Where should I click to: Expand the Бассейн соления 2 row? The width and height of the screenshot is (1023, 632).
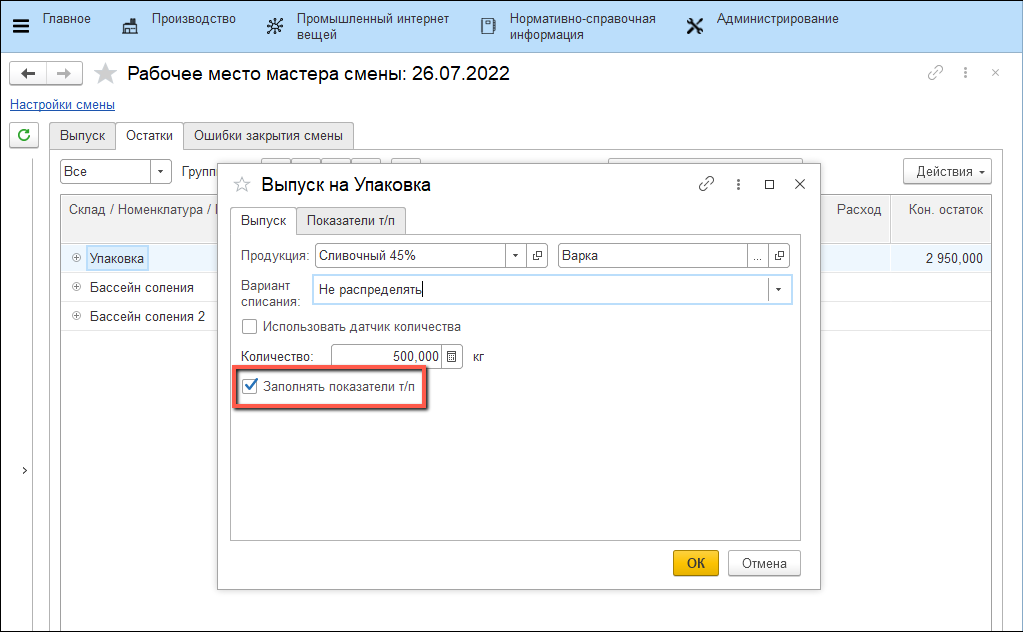coord(76,316)
